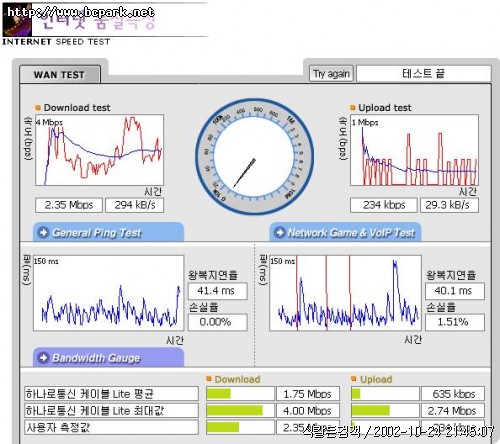Screen dimensions: 500x444
Task: Click orange bullet next to Download column header
Action: click(209, 379)
